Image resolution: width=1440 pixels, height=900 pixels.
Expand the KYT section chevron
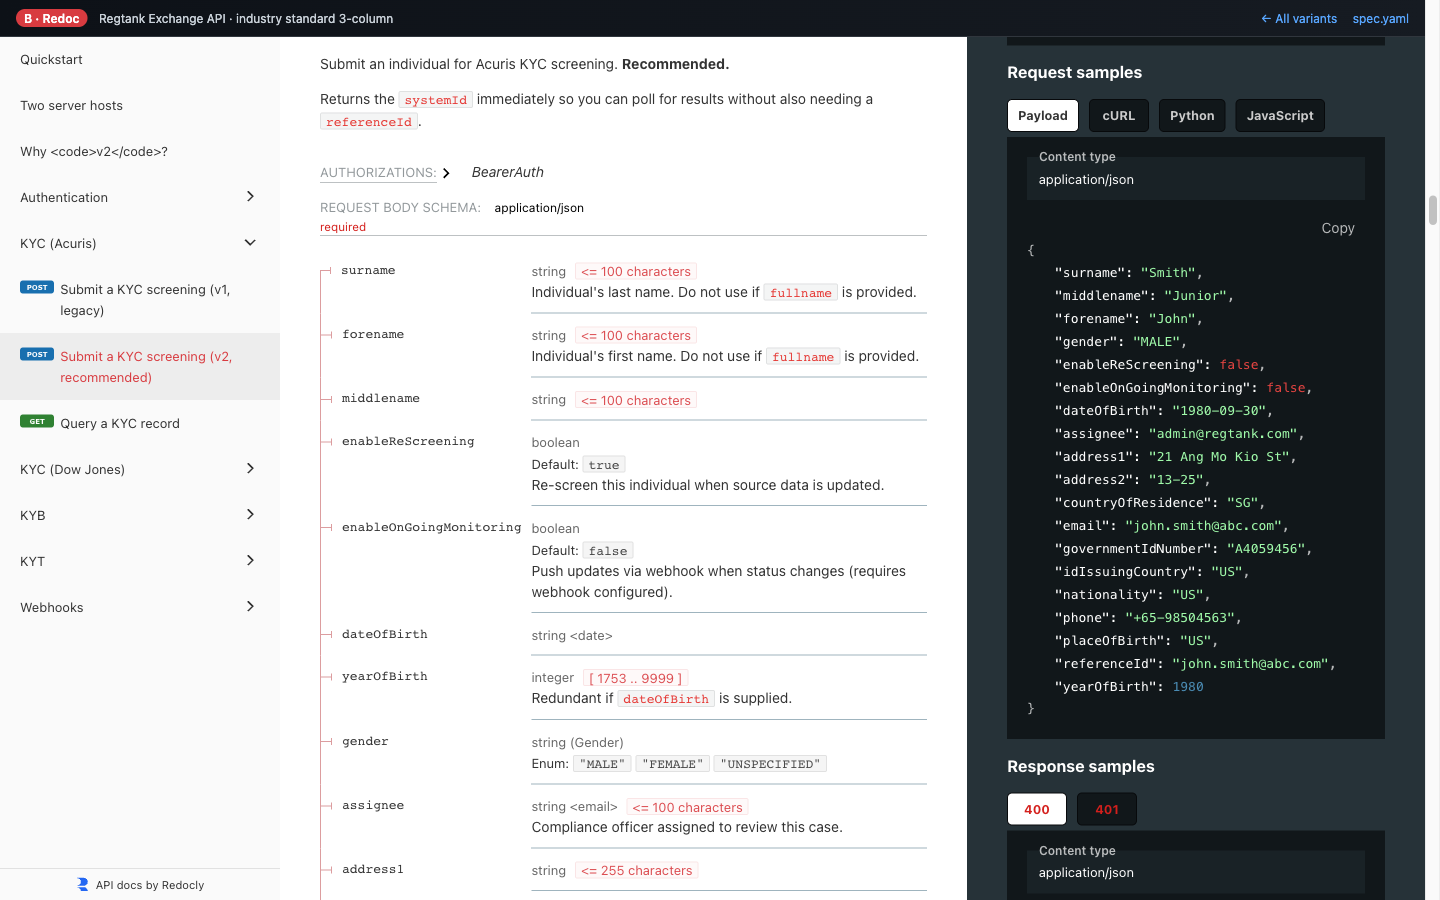click(250, 561)
